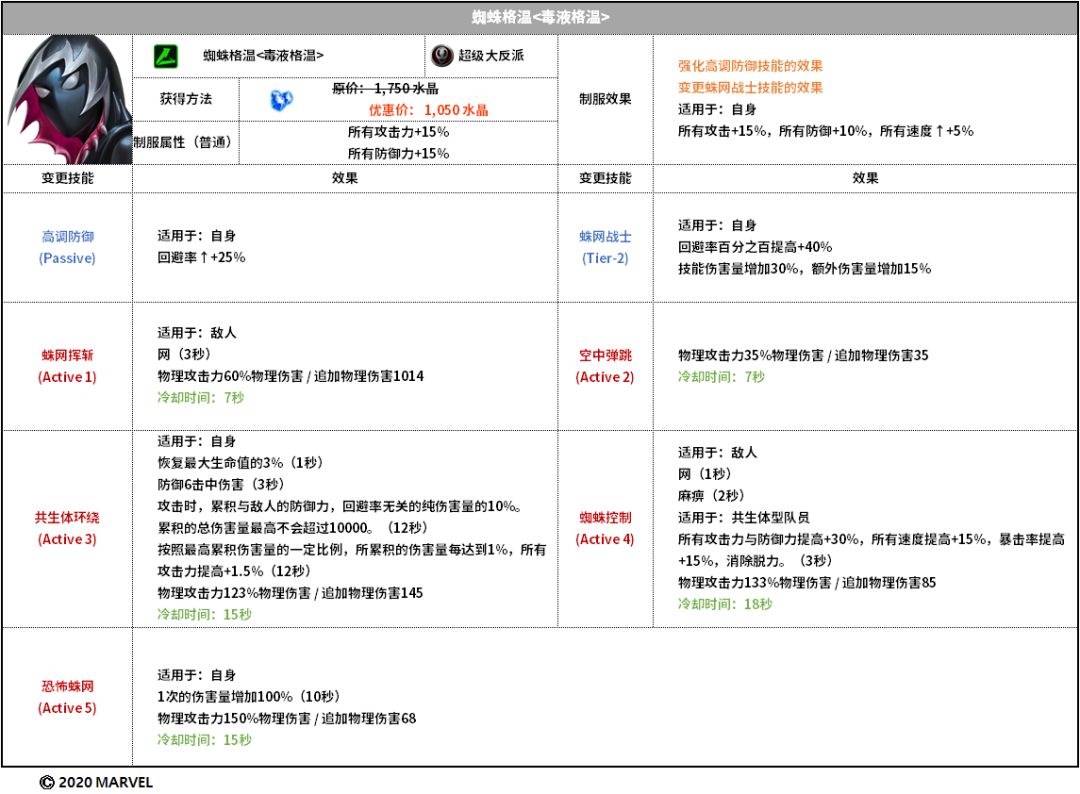This screenshot has width=1080, height=794.
Task: Click the 1次的伤害量增加100%（10秒）line
Action: coord(249,697)
